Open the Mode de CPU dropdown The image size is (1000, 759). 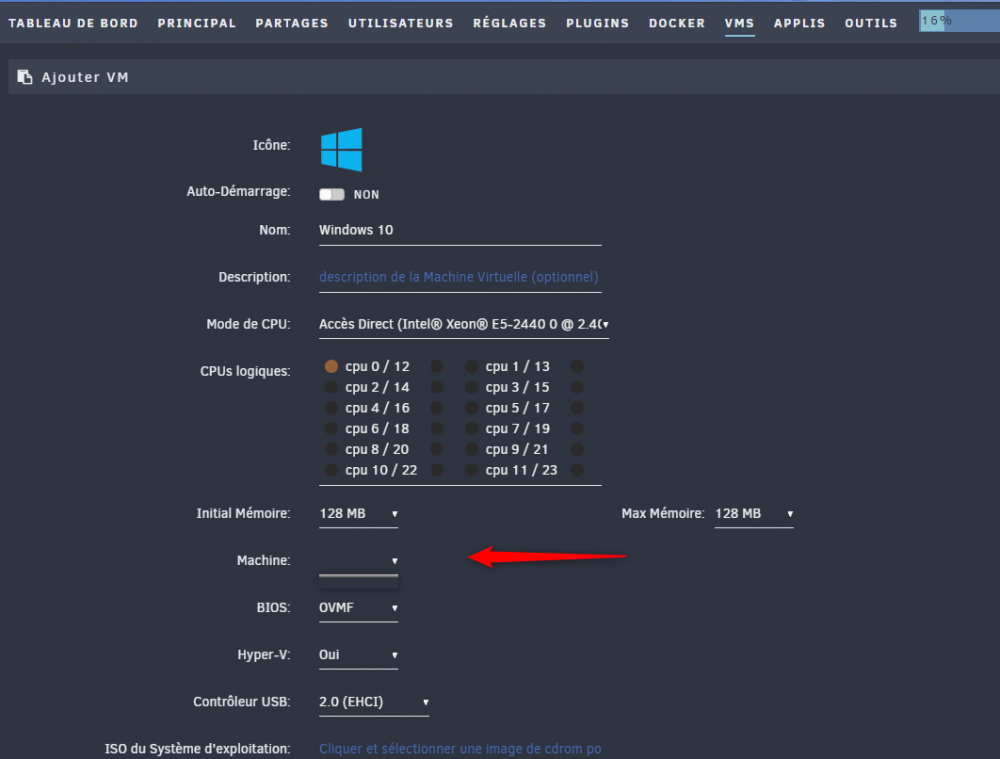tap(464, 325)
